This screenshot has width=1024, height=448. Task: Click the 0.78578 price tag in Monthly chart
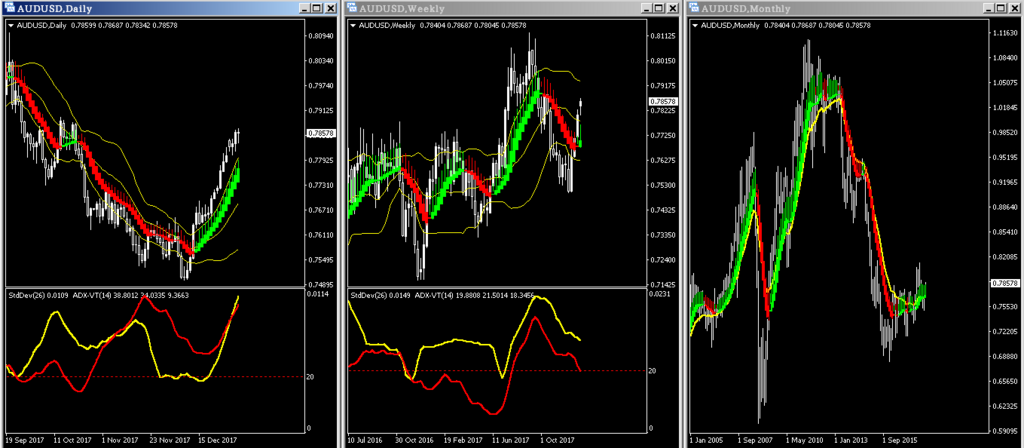point(1004,283)
